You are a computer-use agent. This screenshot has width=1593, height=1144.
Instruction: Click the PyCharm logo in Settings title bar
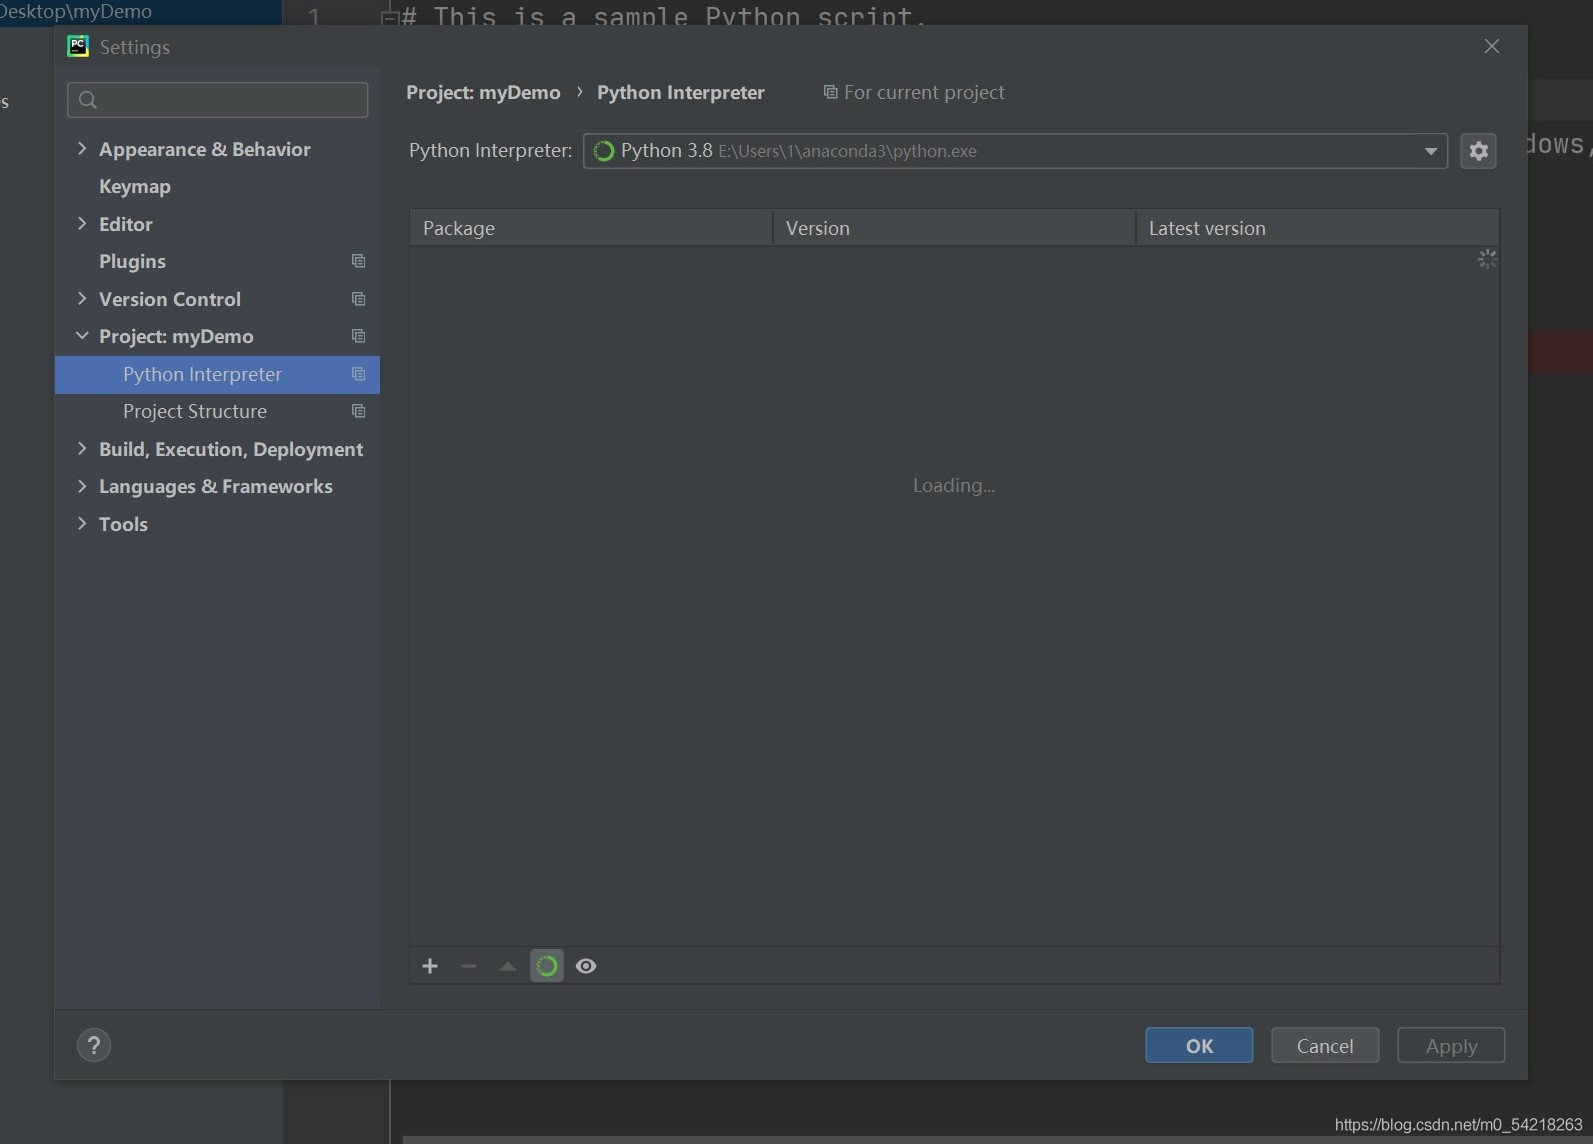pyautogui.click(x=78, y=46)
